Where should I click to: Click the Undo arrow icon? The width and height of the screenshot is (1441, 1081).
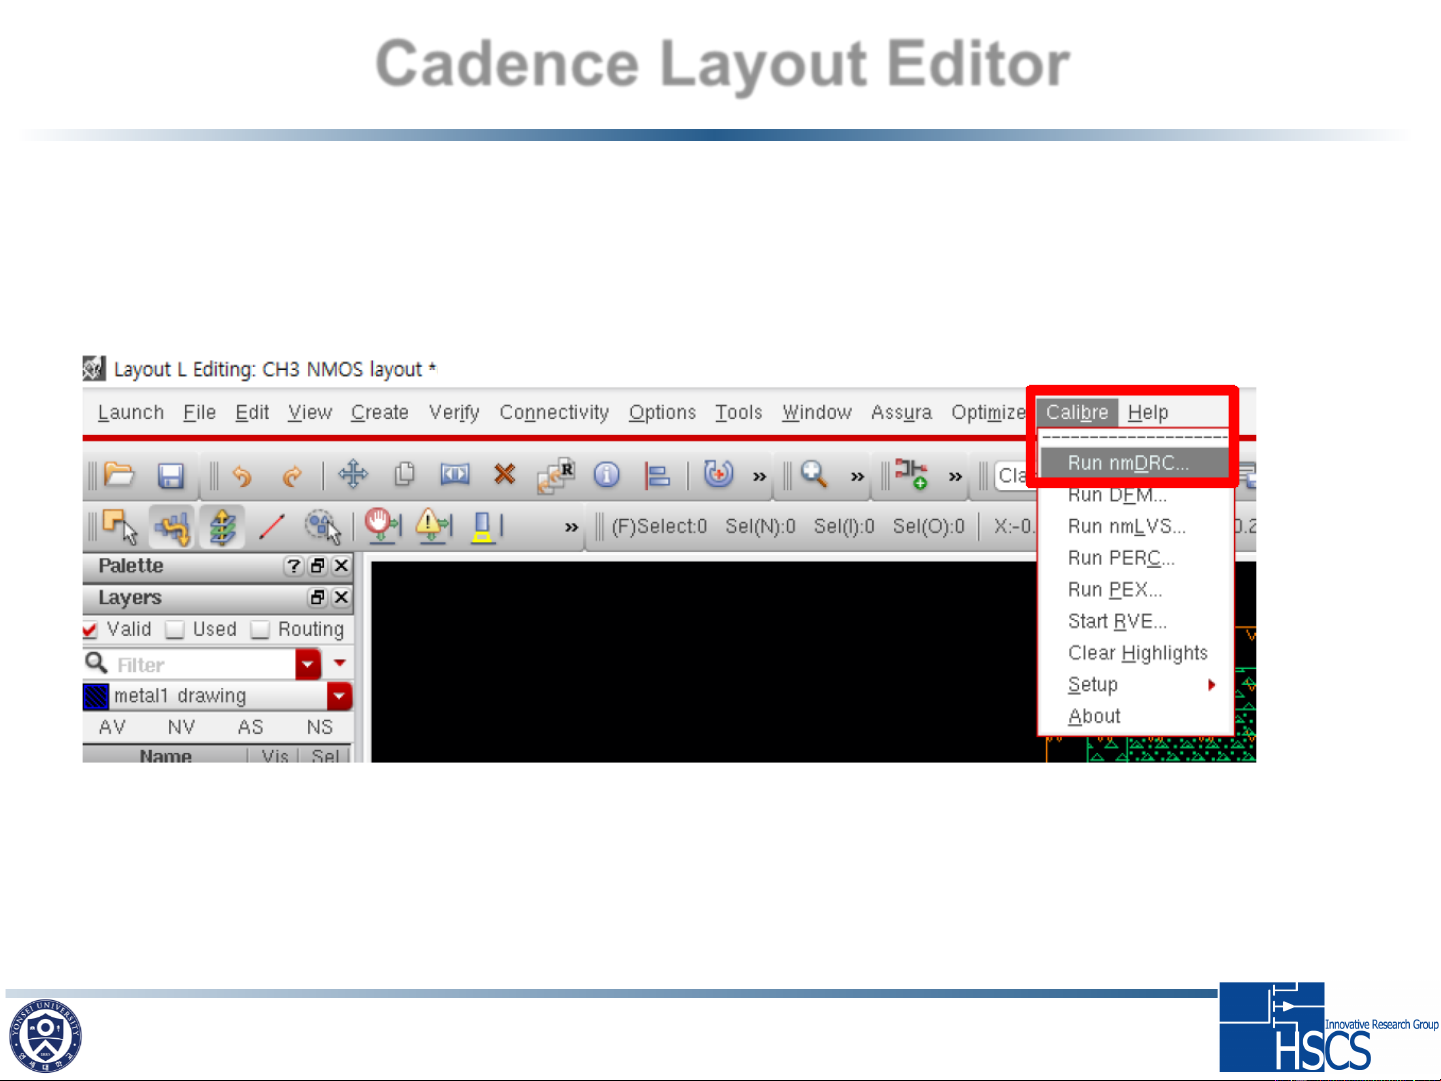coord(242,476)
